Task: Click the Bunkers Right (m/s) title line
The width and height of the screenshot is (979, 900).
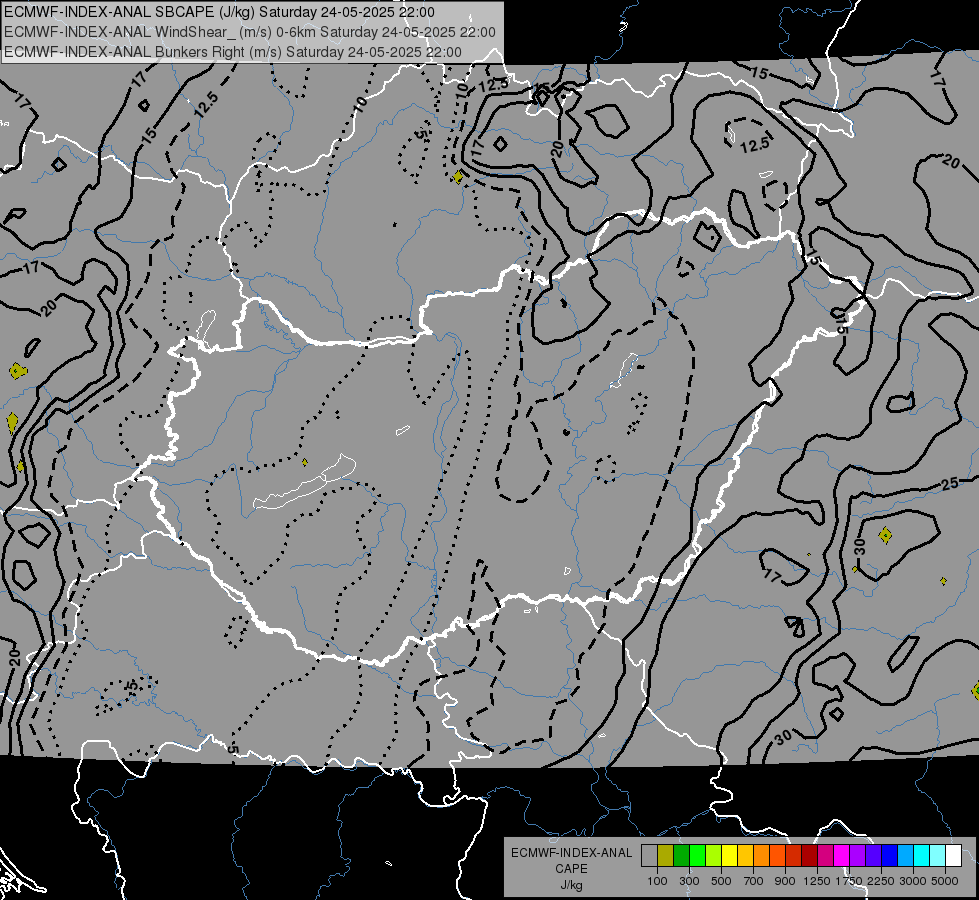Action: 233,52
